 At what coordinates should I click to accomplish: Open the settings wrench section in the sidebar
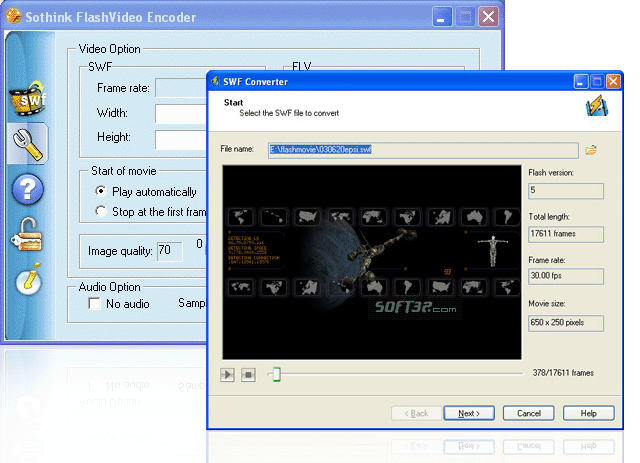pyautogui.click(x=28, y=145)
